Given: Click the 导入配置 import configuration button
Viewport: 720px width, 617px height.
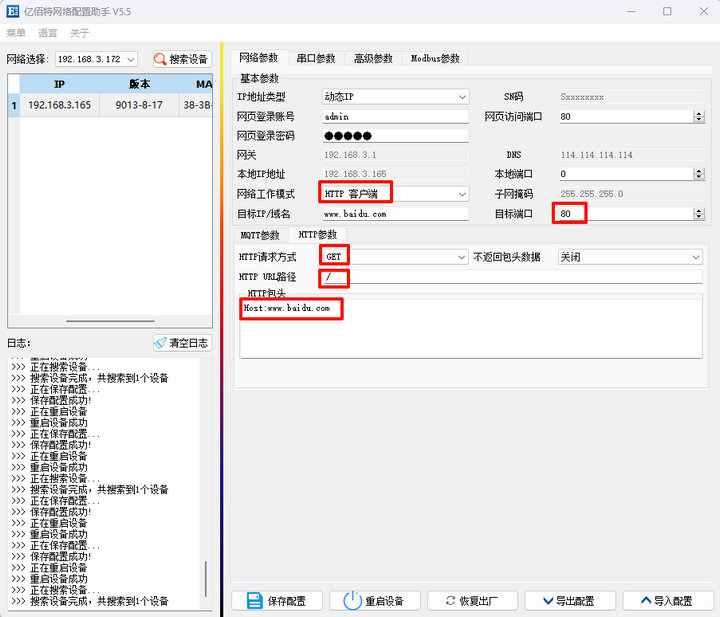Looking at the screenshot, I should pyautogui.click(x=665, y=601).
